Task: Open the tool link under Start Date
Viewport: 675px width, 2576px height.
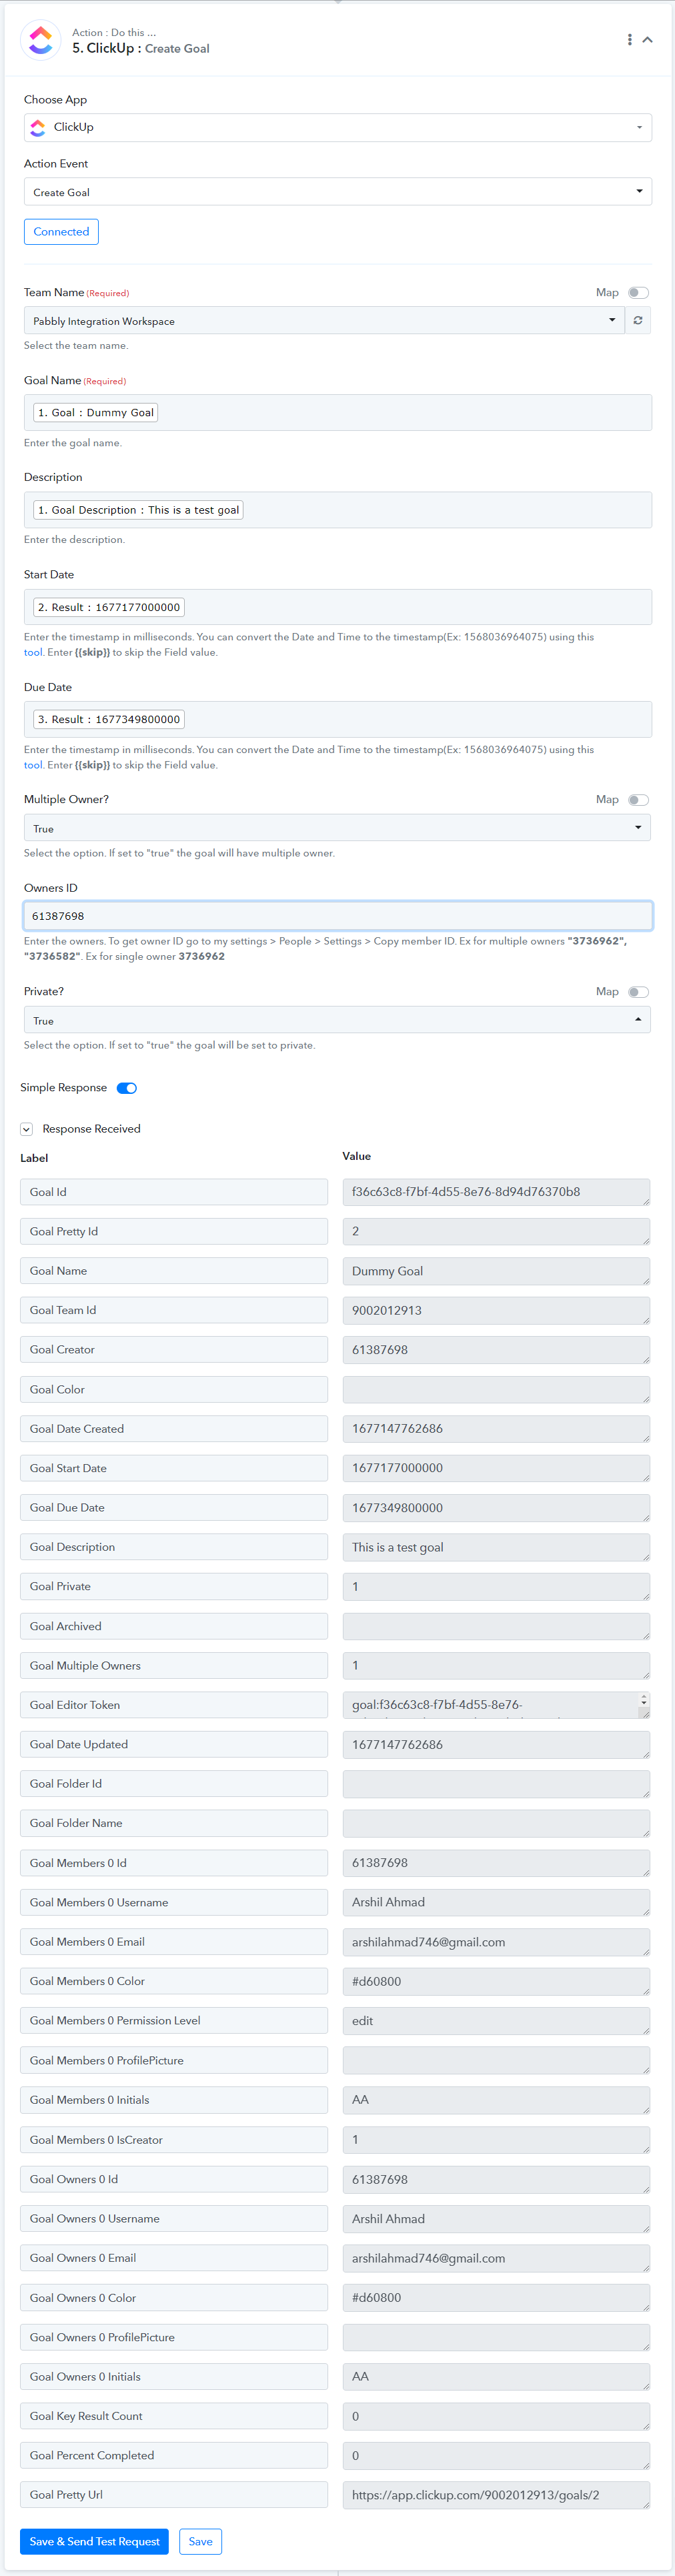Action: (x=33, y=652)
